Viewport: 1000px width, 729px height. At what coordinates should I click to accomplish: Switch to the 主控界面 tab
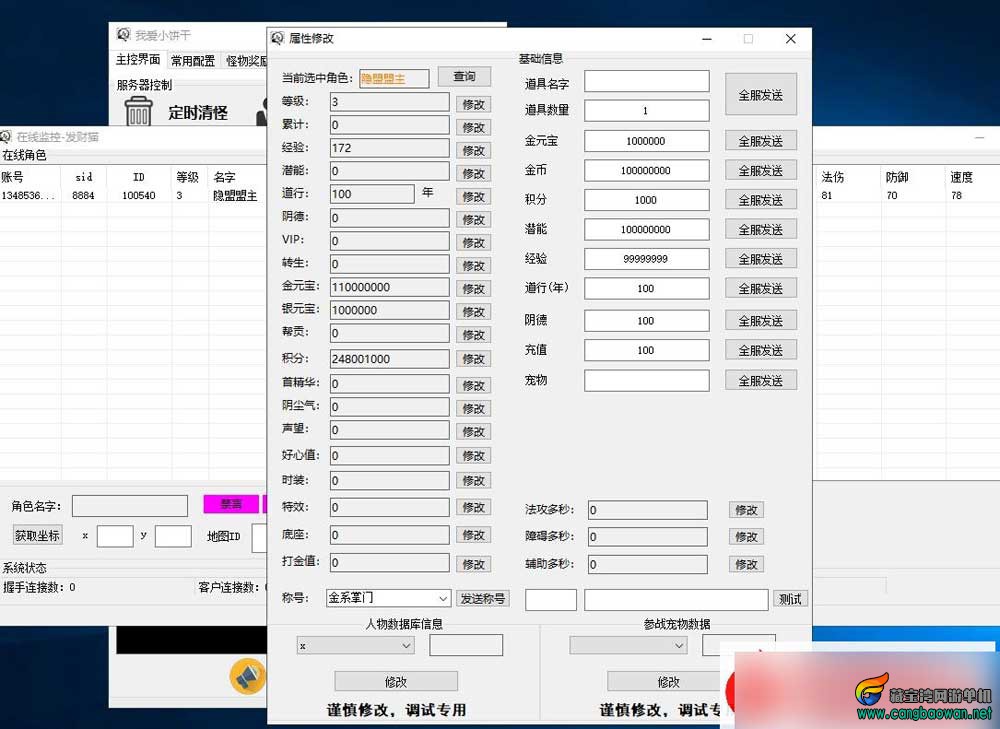click(138, 60)
